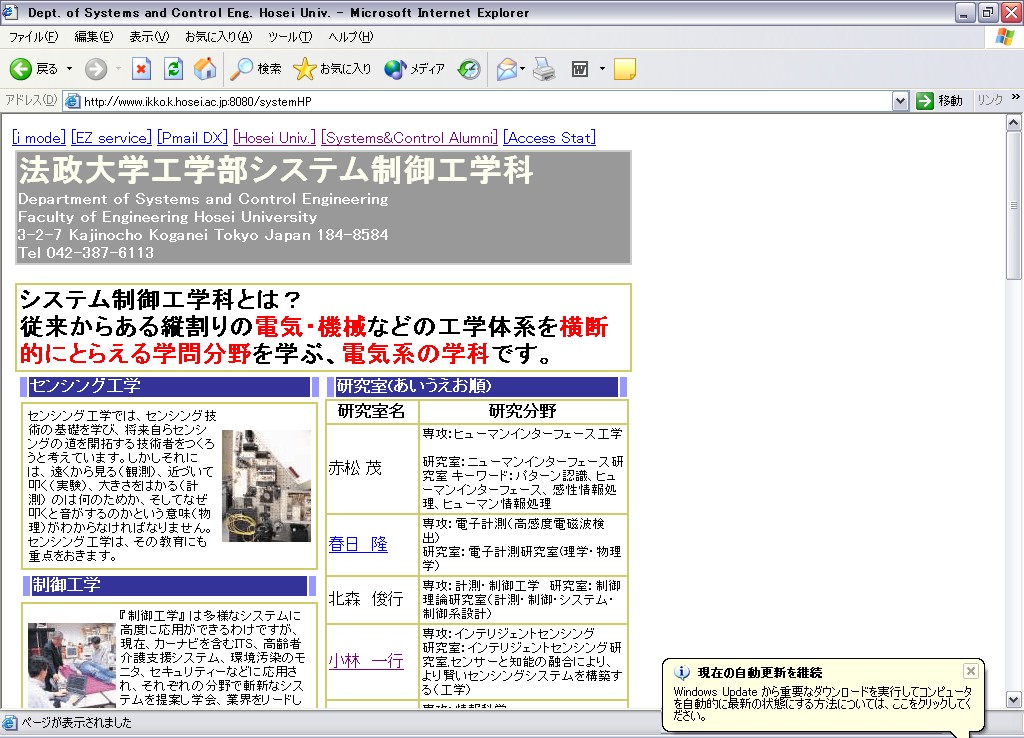
Task: Open the 表示(V) menu
Action: pos(149,37)
